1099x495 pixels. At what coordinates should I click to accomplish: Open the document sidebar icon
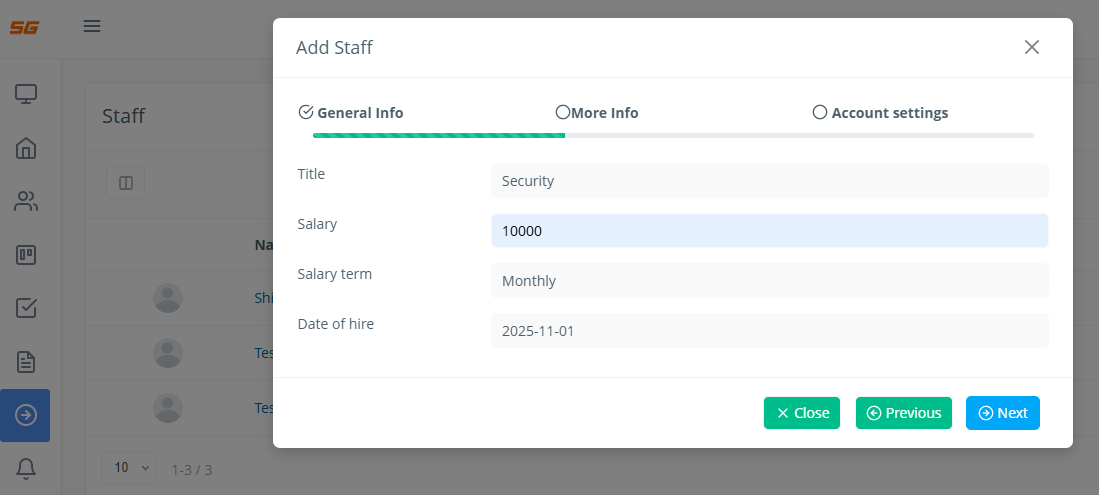(x=26, y=361)
